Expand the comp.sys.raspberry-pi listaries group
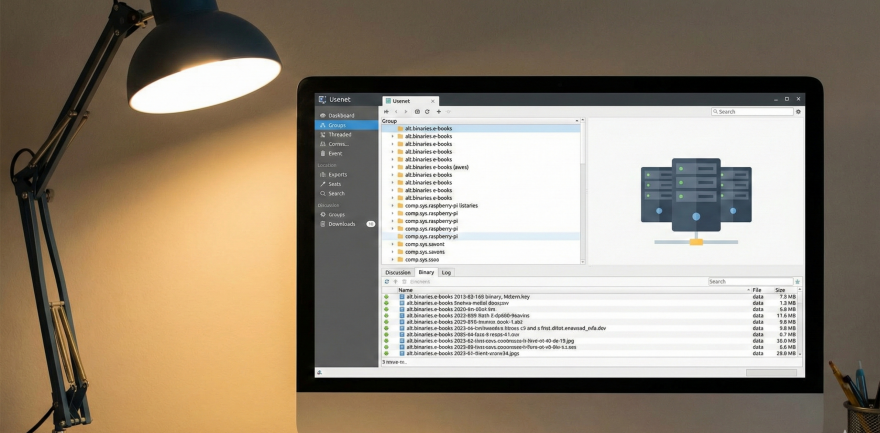Image resolution: width=880 pixels, height=433 pixels. [392, 205]
